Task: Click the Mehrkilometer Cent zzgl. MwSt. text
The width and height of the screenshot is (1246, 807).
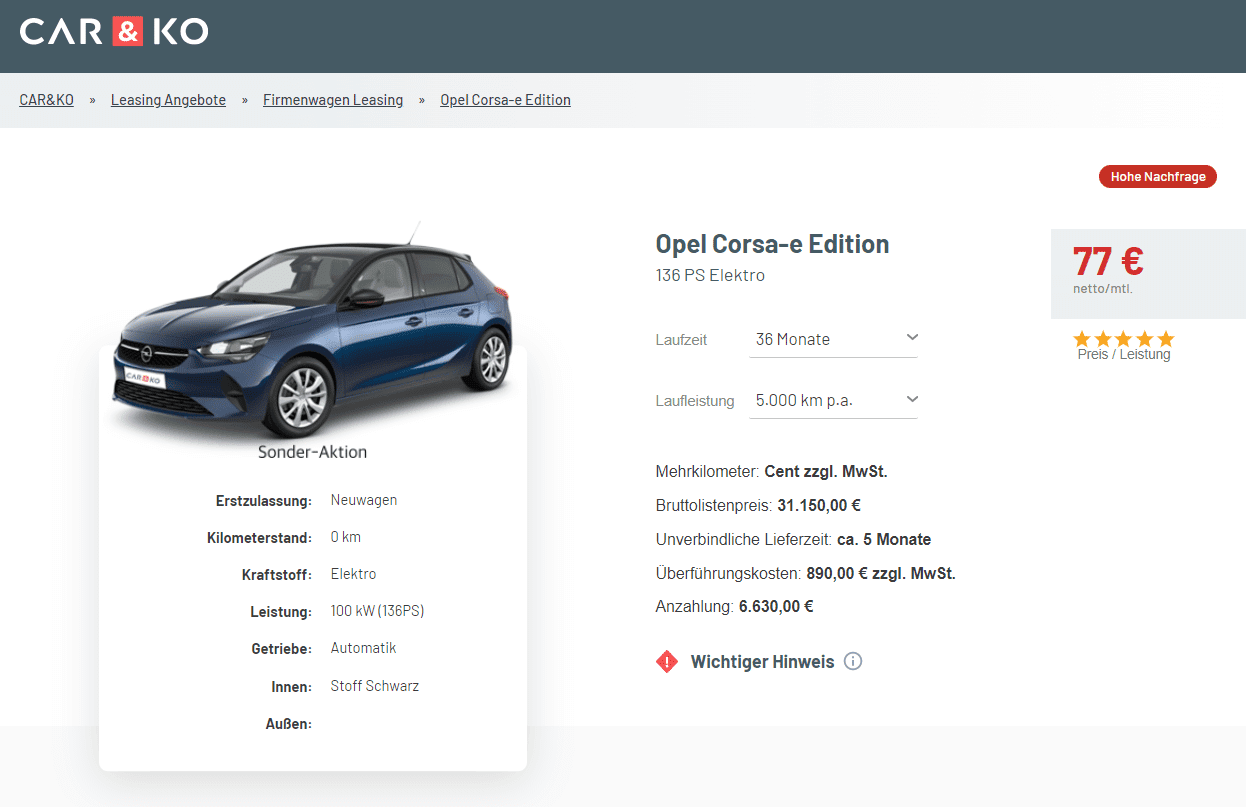Action: (772, 471)
